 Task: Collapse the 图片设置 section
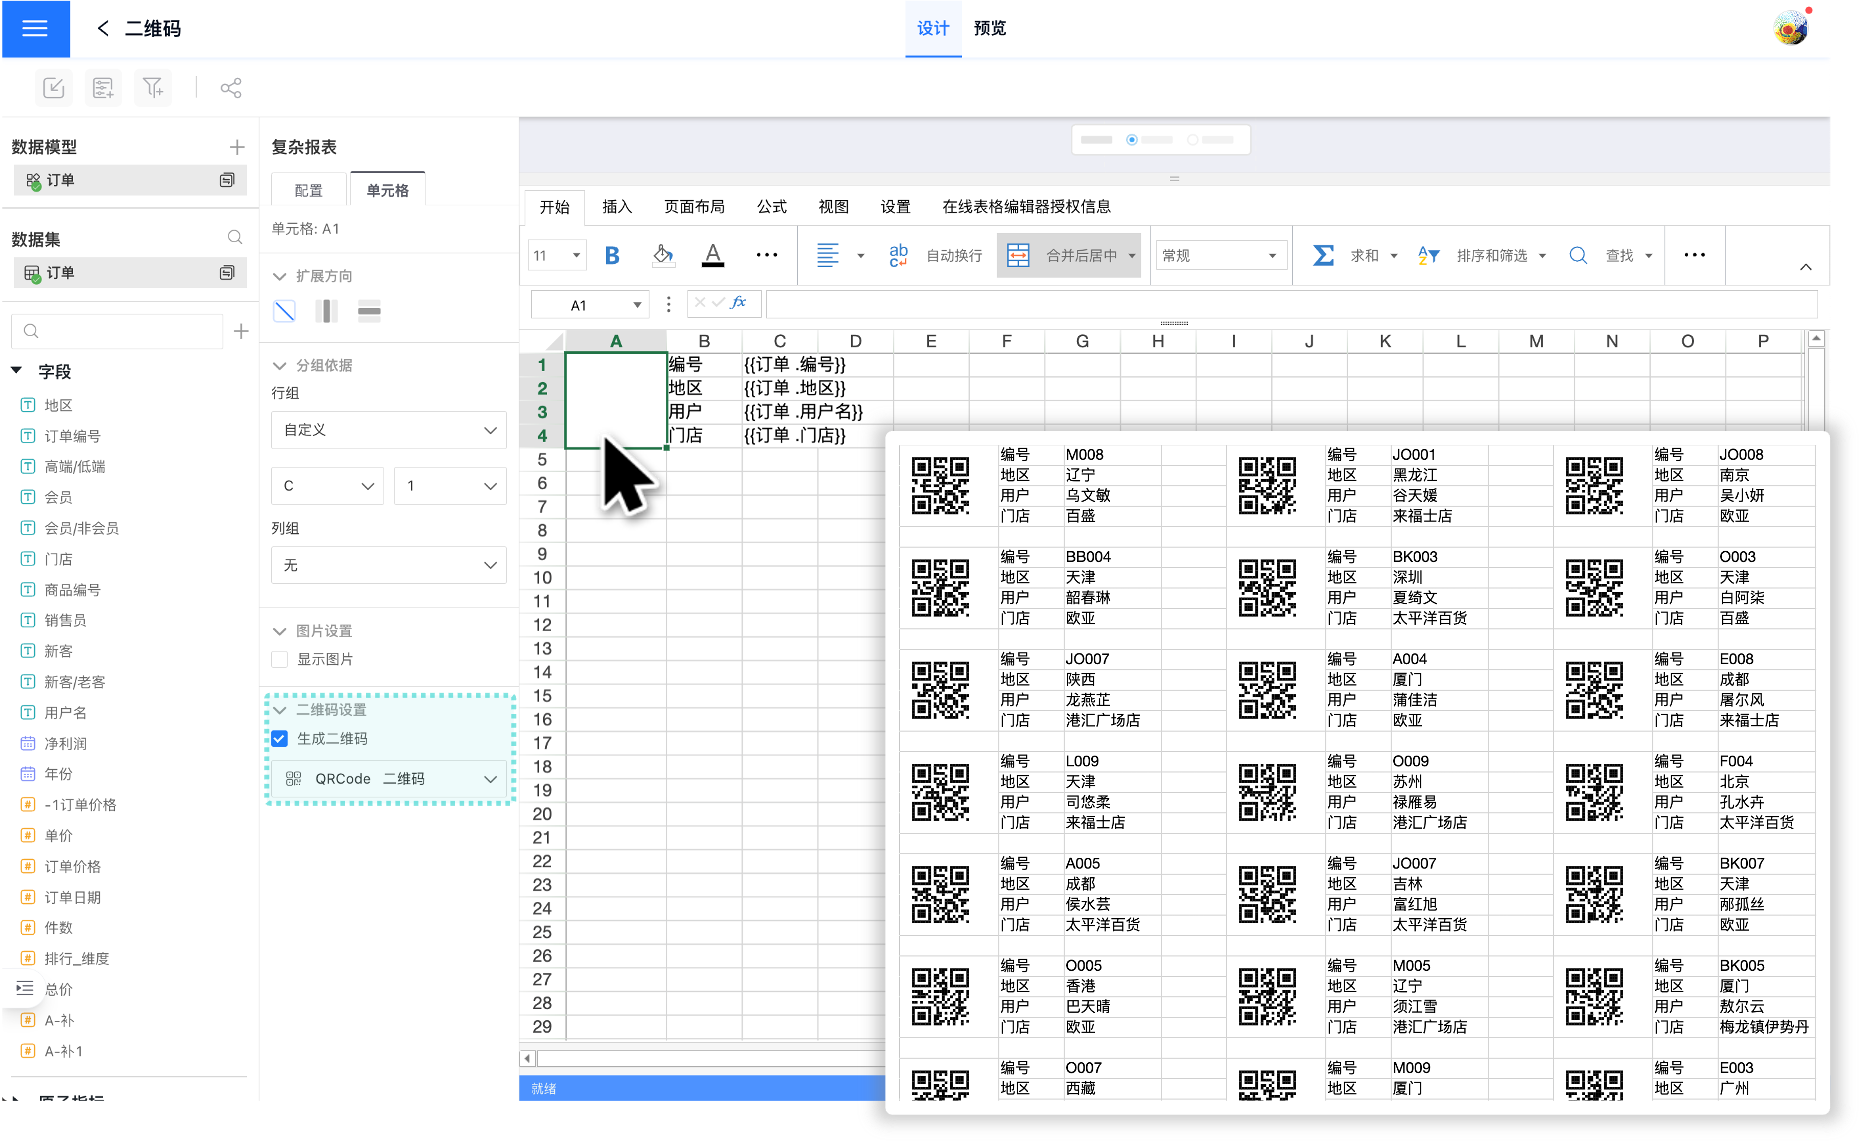tap(280, 631)
